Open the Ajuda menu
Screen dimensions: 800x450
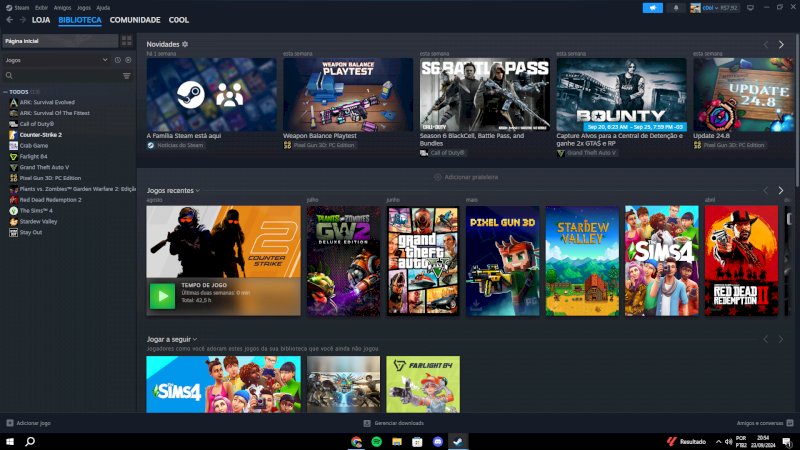click(103, 8)
